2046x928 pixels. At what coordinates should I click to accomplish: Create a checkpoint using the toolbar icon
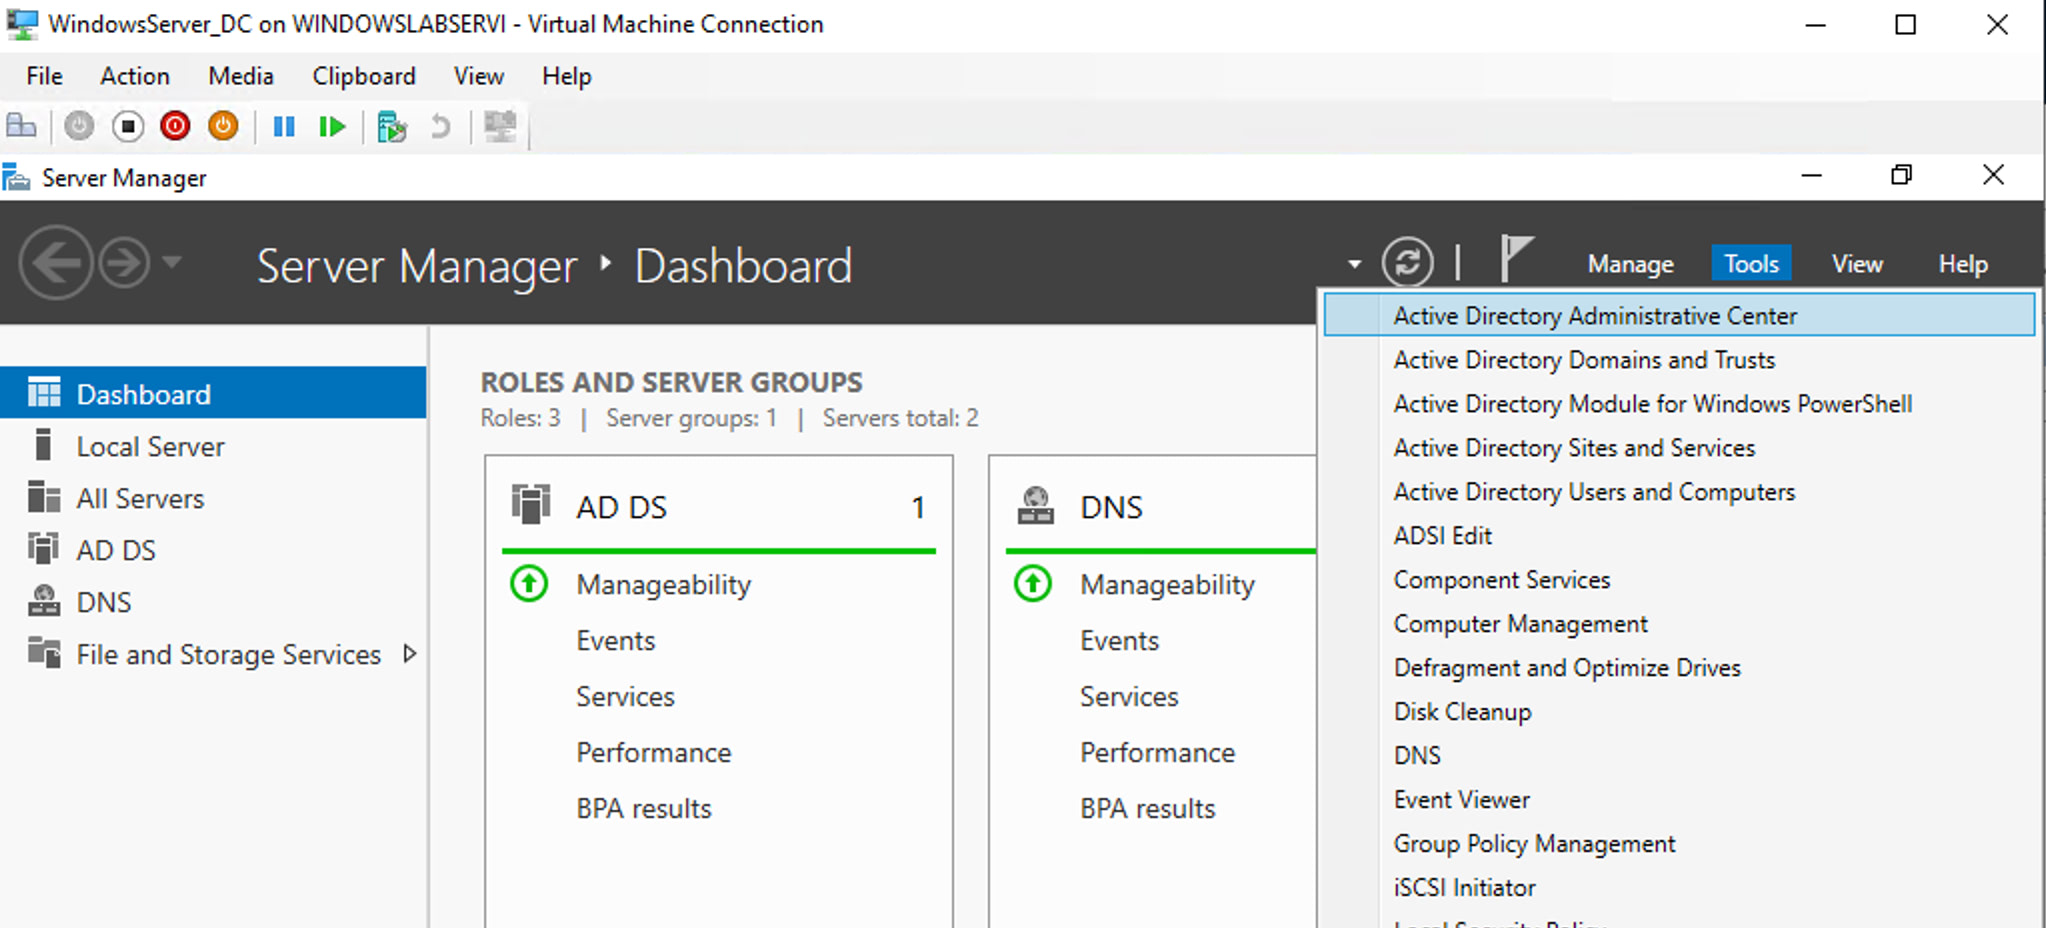(x=391, y=126)
